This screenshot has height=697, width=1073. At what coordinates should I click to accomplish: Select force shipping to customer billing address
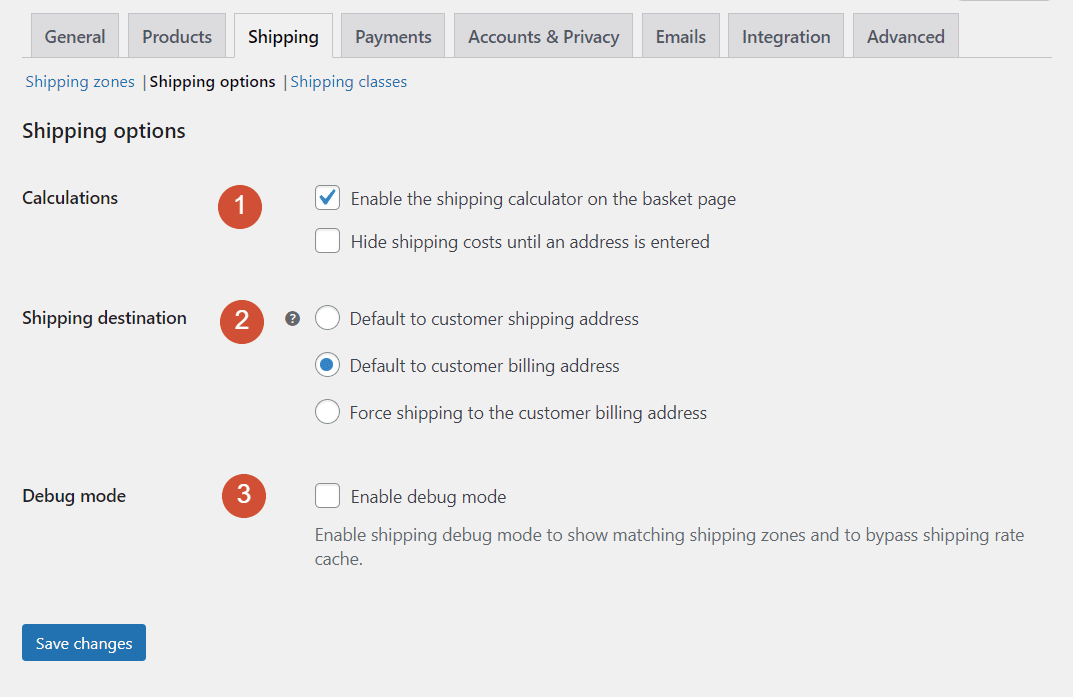[x=327, y=412]
